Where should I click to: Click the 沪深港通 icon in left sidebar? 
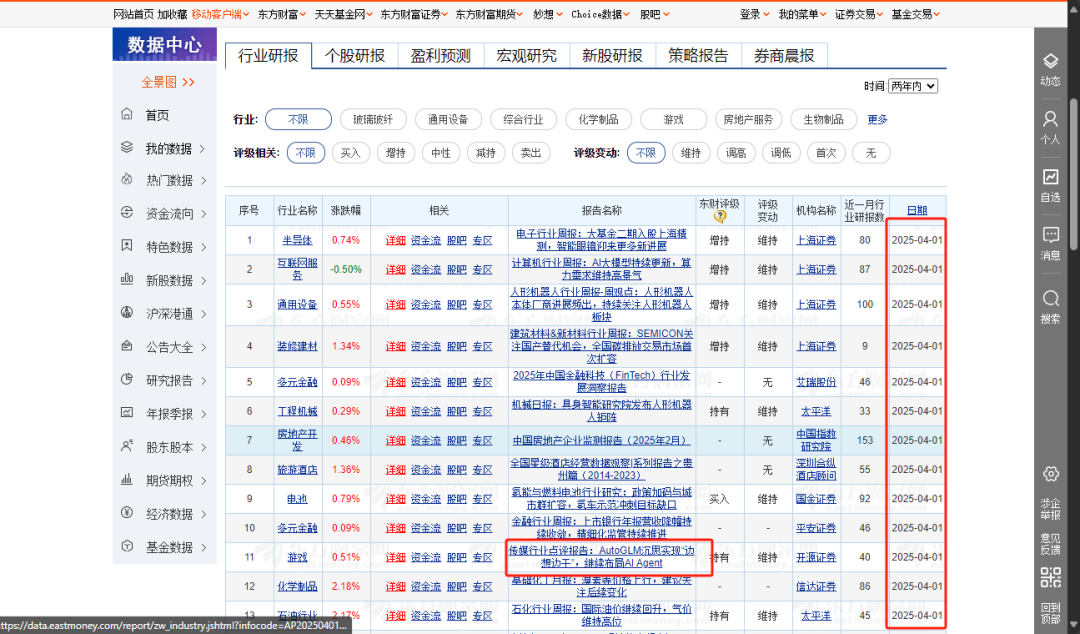pos(127,313)
